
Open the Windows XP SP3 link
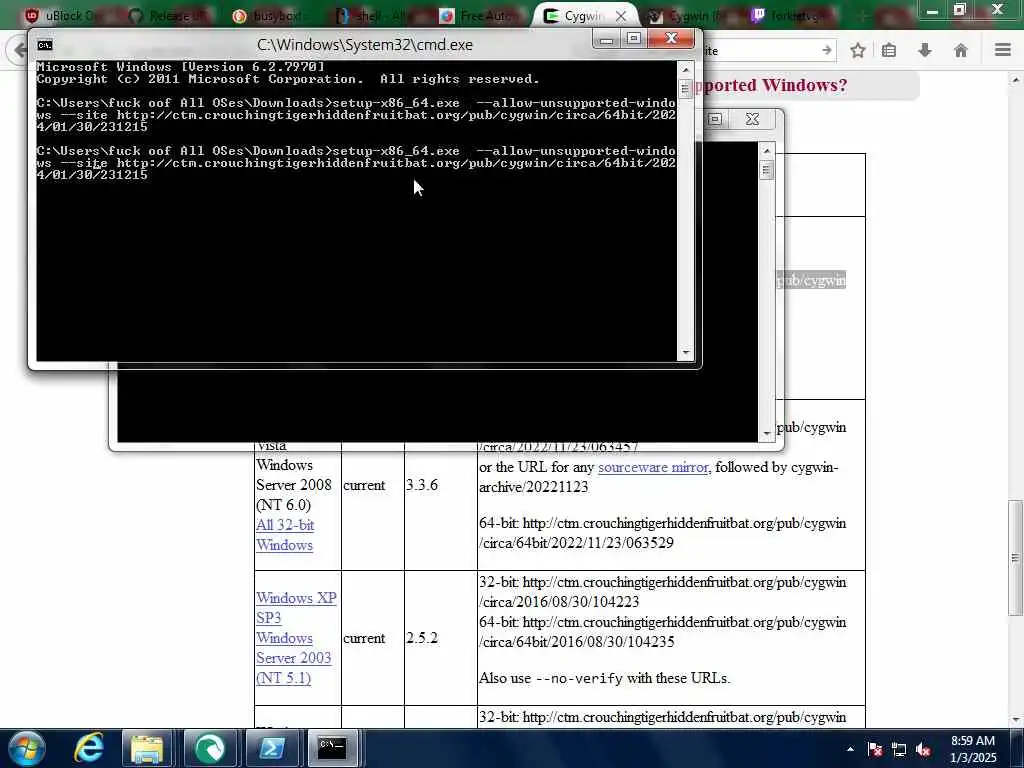click(x=296, y=607)
